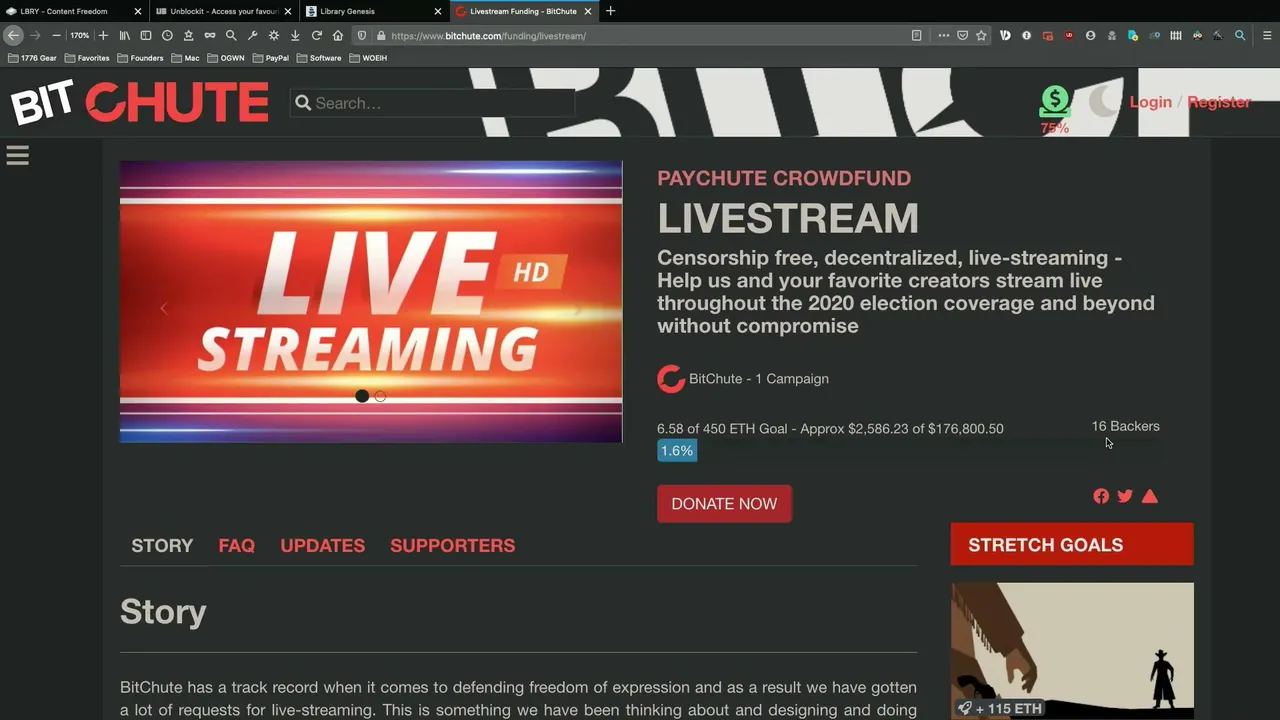Screen dimensions: 1280x720
Task: Click the Donate Now button
Action: 724,504
